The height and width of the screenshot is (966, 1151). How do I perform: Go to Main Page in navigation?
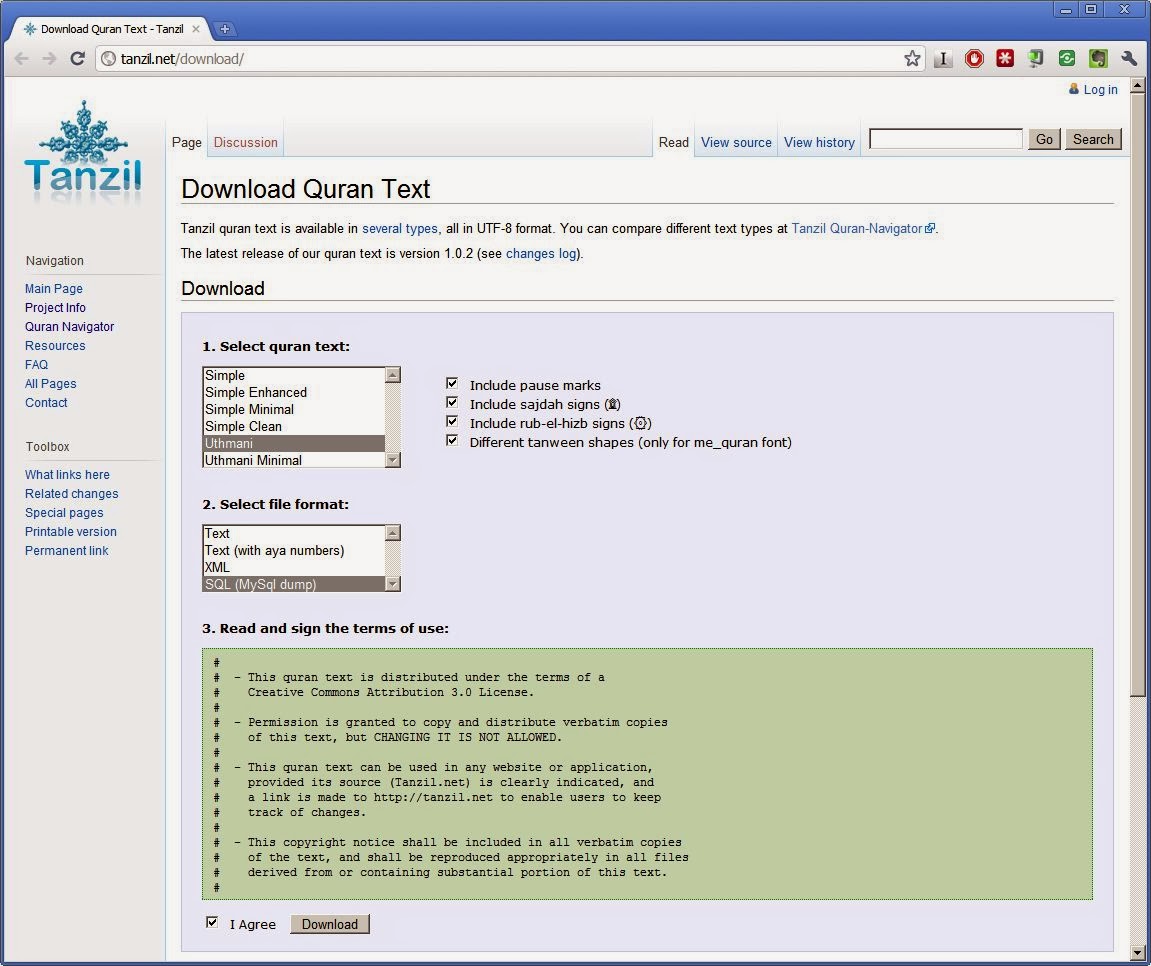(54, 288)
